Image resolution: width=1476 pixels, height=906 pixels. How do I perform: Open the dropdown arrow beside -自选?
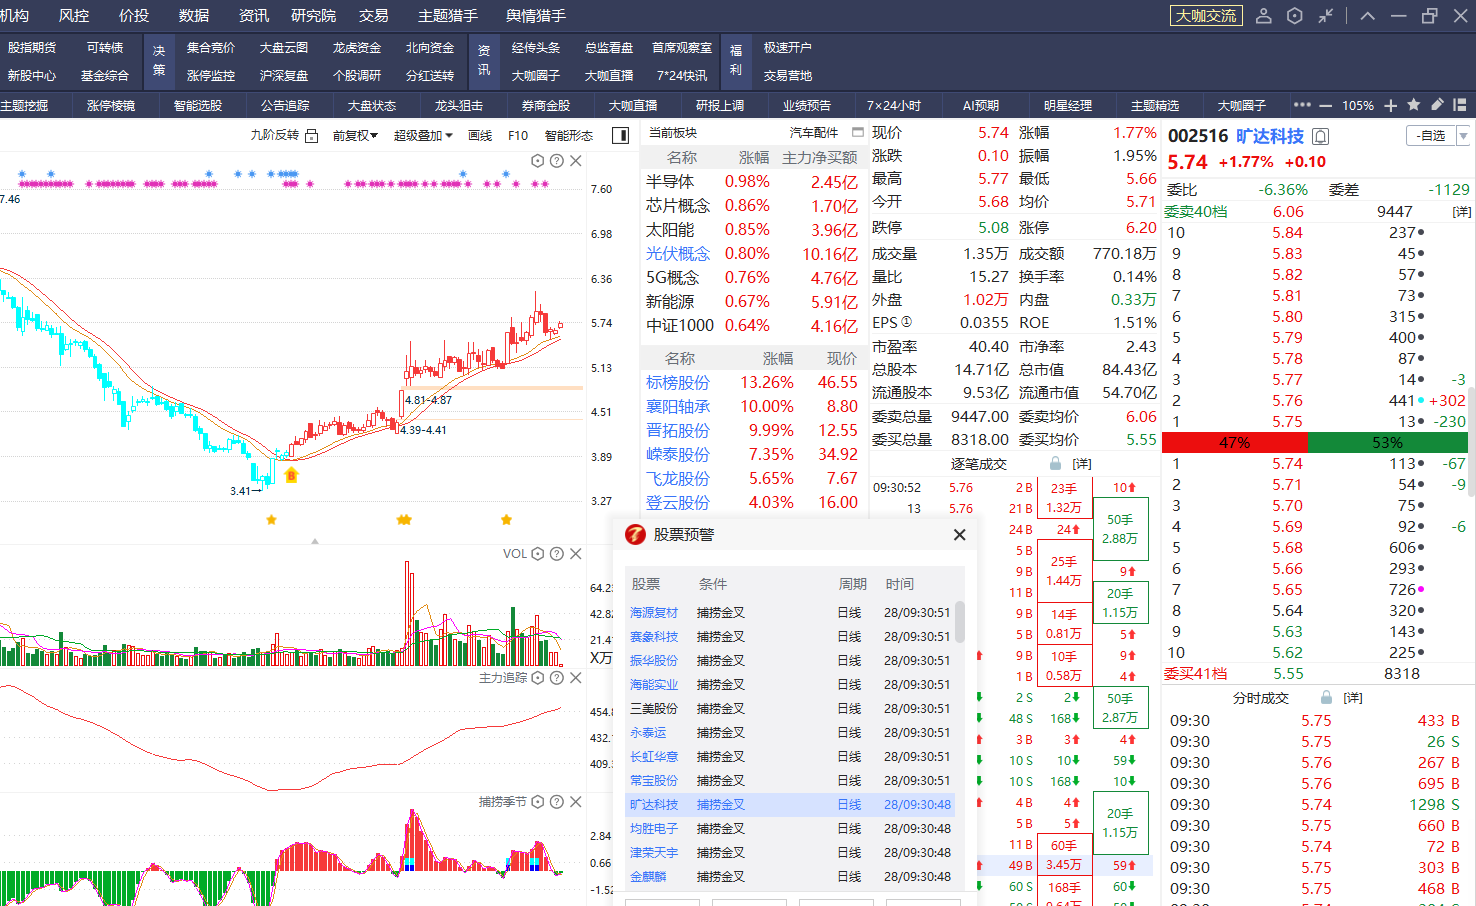[x=1463, y=136]
